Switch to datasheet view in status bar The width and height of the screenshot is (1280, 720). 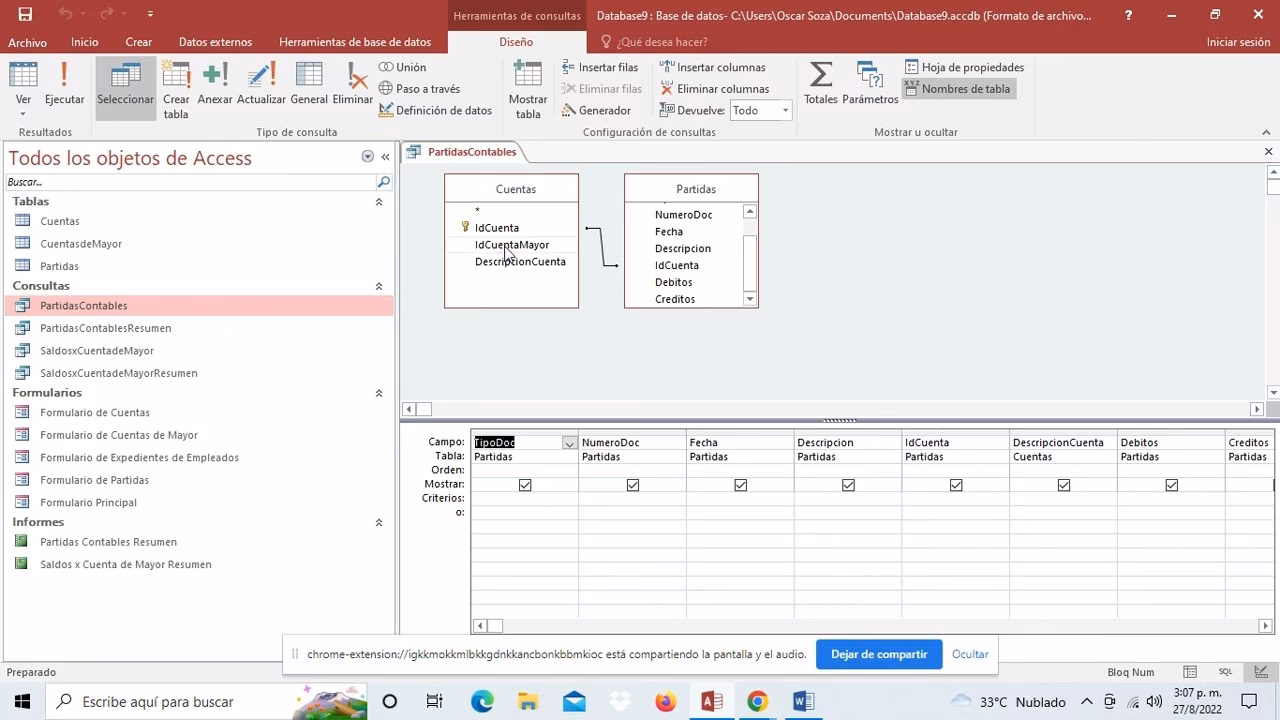(x=1190, y=672)
